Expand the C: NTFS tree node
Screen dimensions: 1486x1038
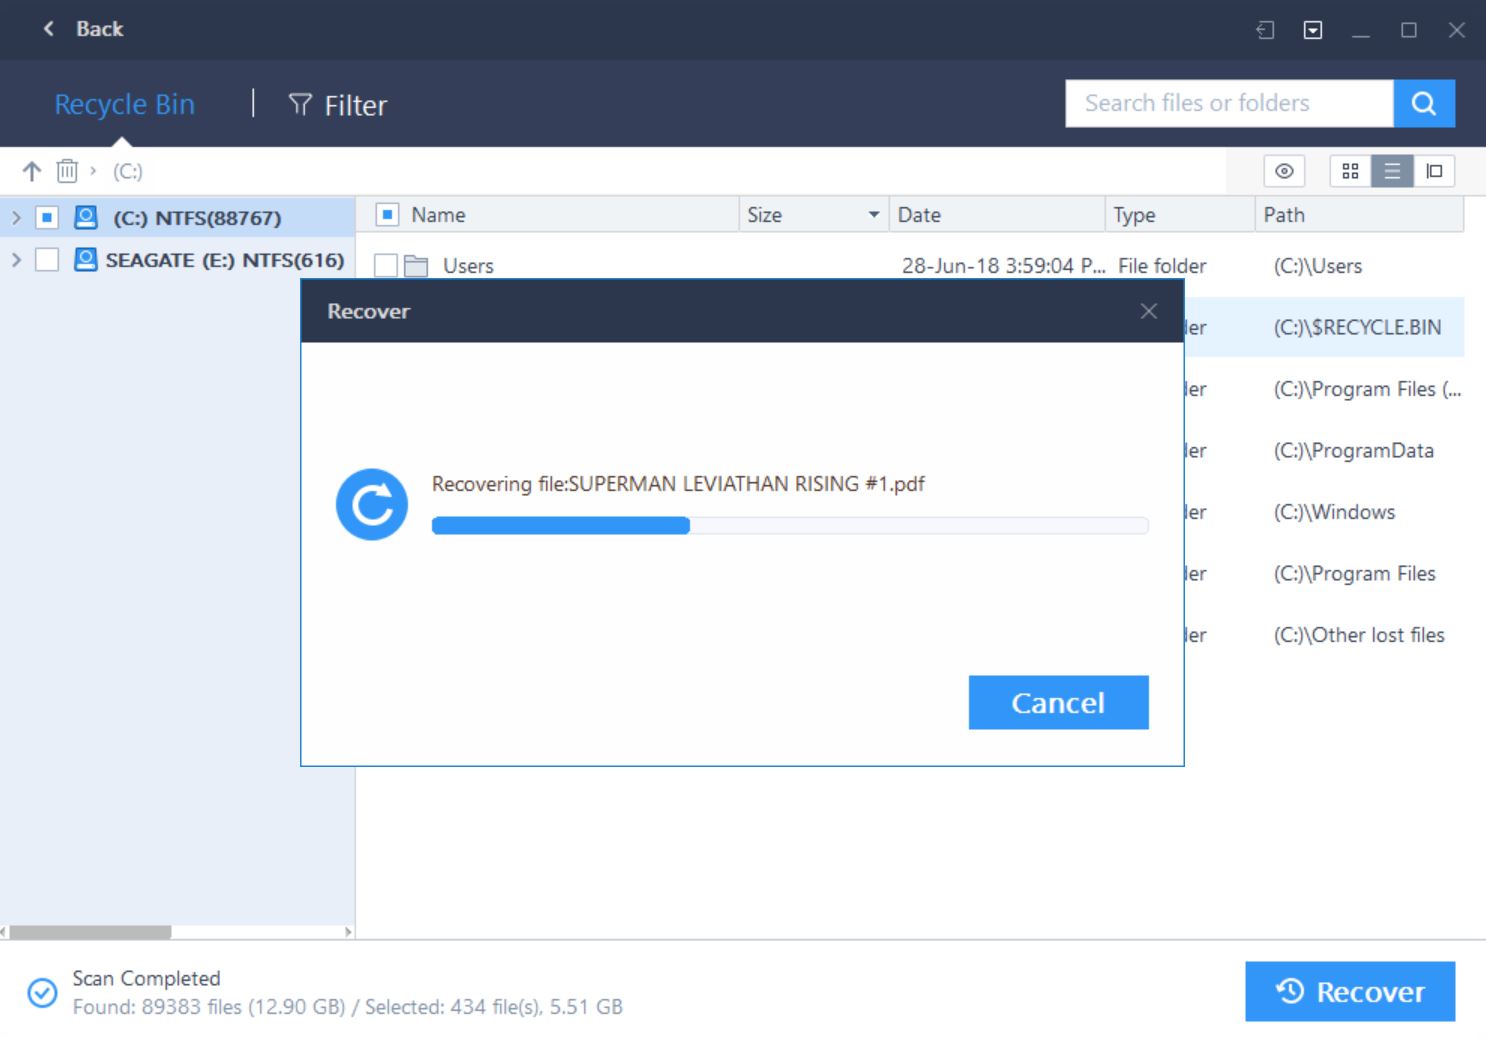[x=16, y=217]
